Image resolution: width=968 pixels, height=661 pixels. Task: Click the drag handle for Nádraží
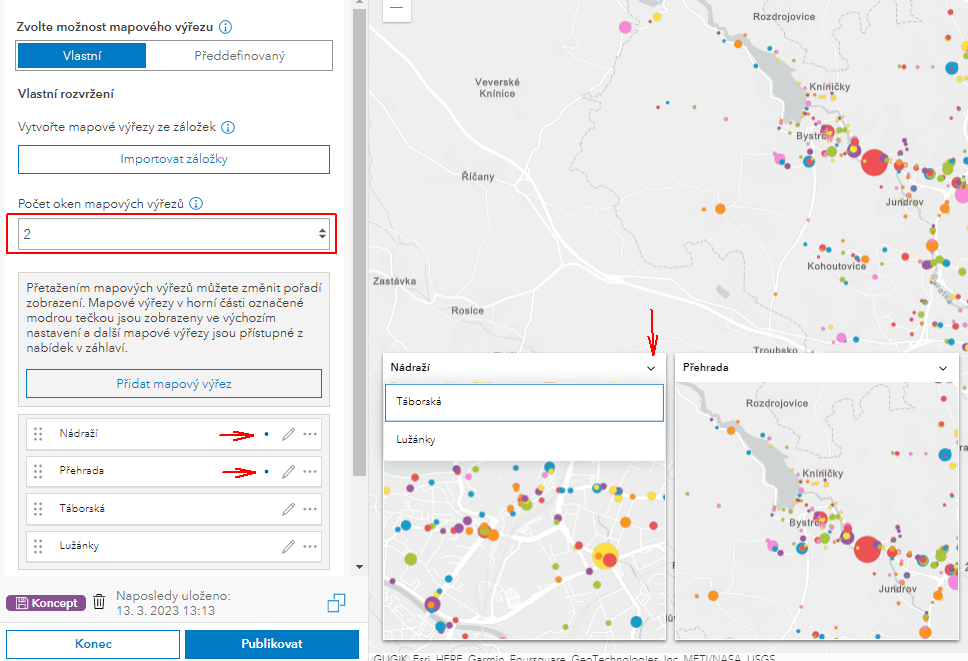(38, 434)
